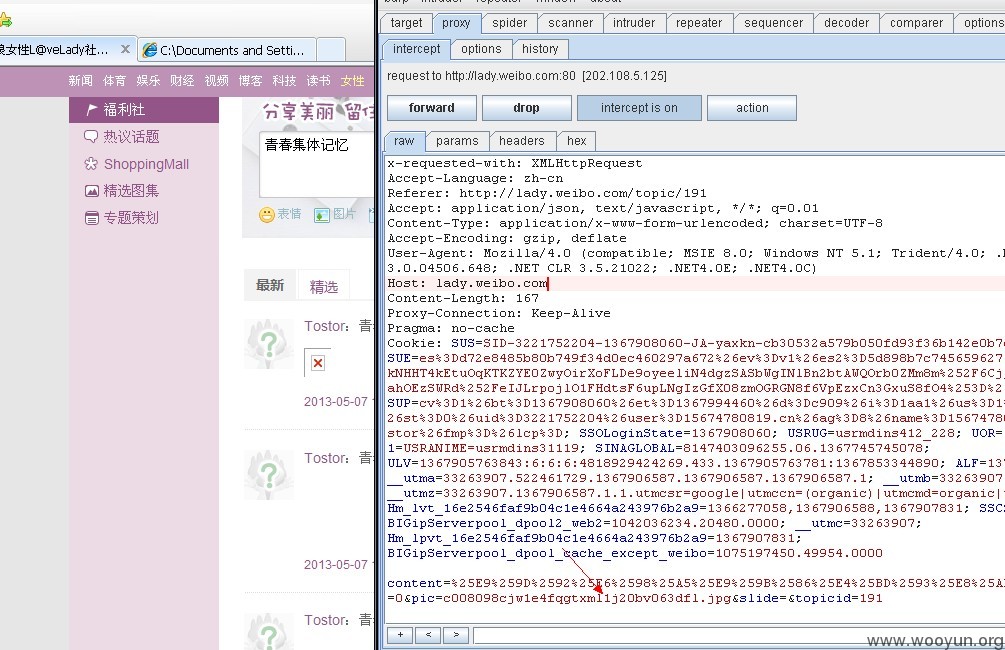This screenshot has width=1005, height=650.
Task: Click the Host: lady.weibo.com header line
Action: pyautogui.click(x=467, y=283)
